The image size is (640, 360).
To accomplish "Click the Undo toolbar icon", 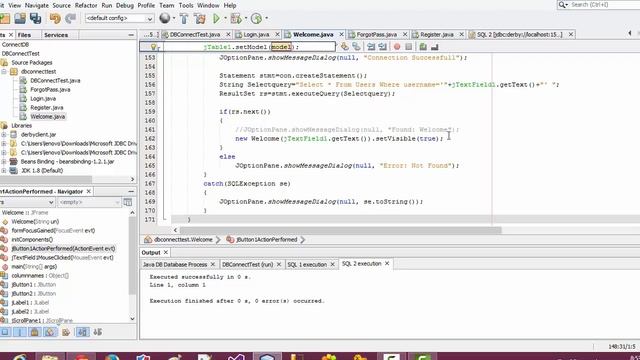I will point(55,18).
